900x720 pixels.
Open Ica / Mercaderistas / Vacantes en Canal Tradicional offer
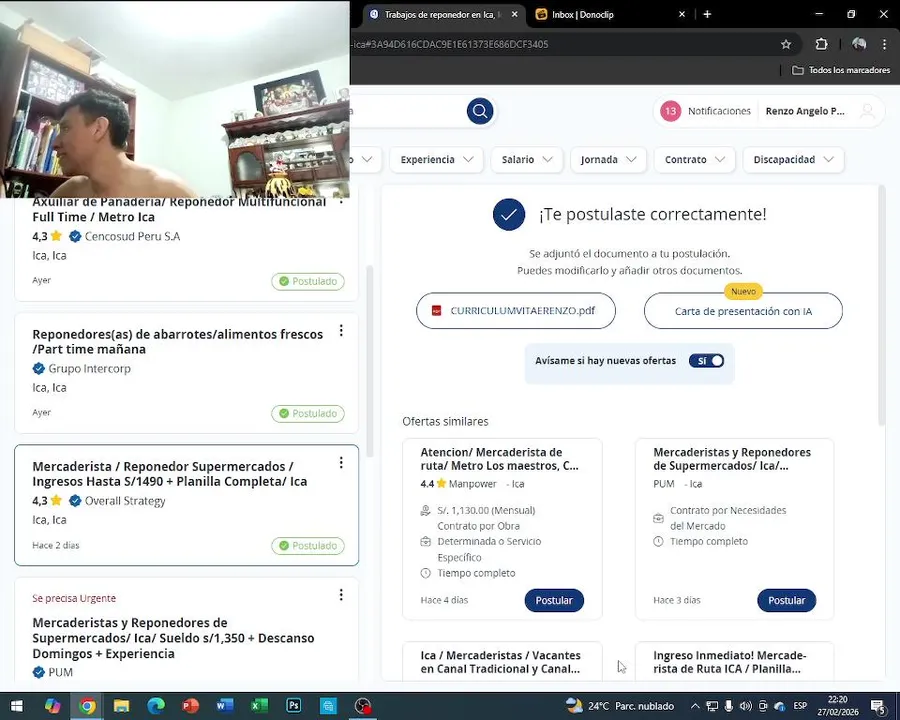click(501, 662)
